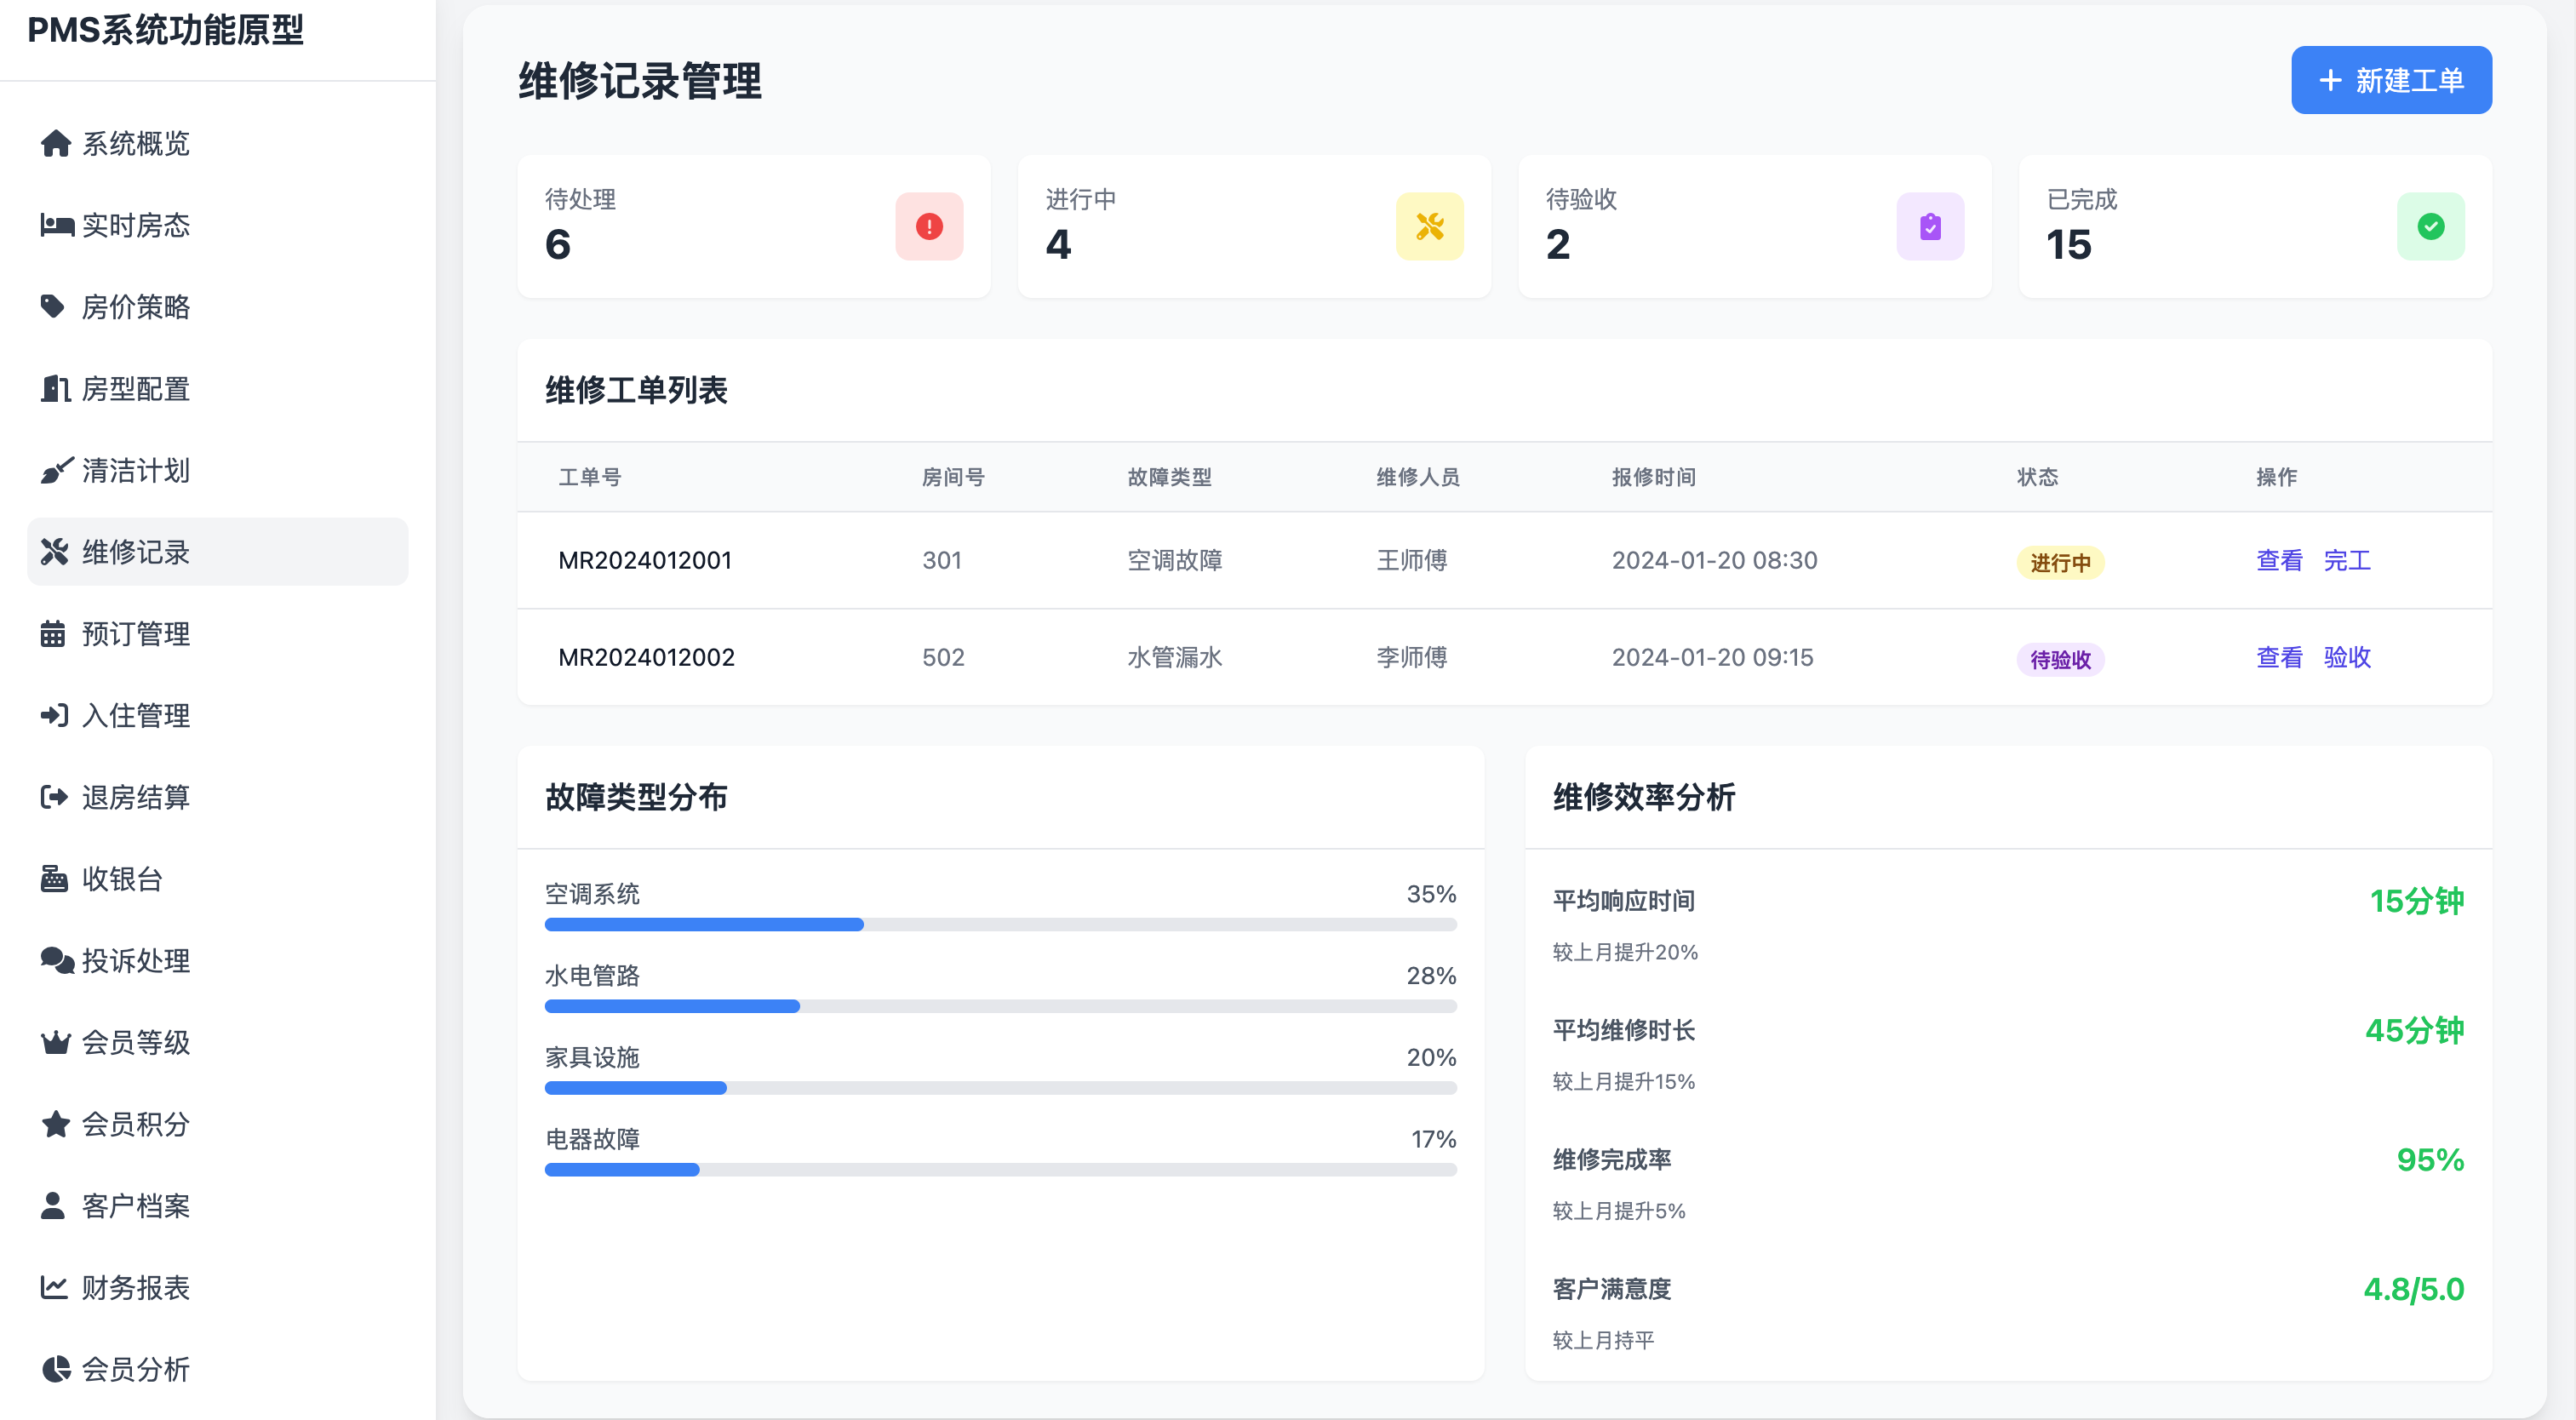Click the red exclamation icon on 待处理 card
Image resolution: width=2576 pixels, height=1420 pixels.
(929, 227)
